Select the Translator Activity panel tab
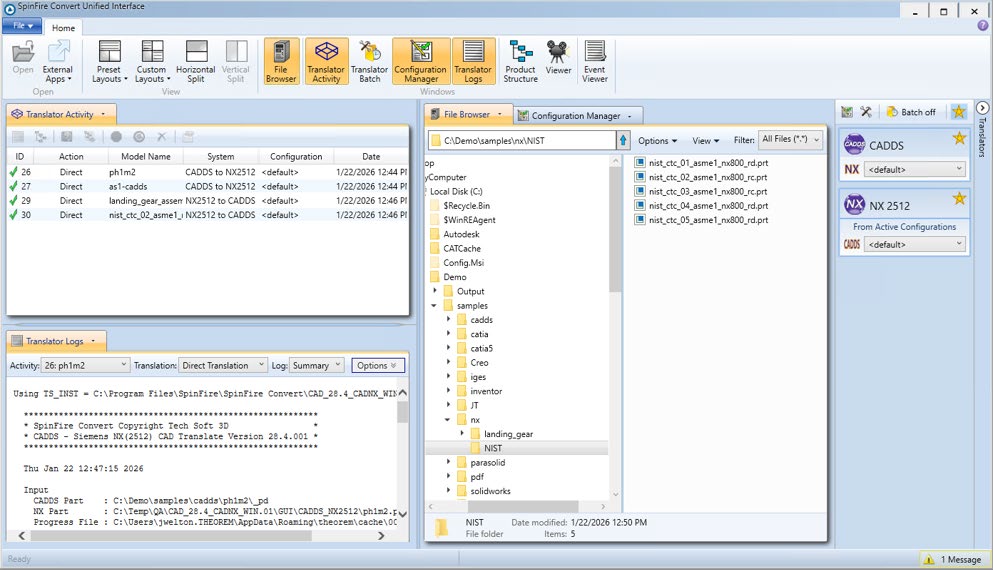993x570 pixels. [x=61, y=114]
